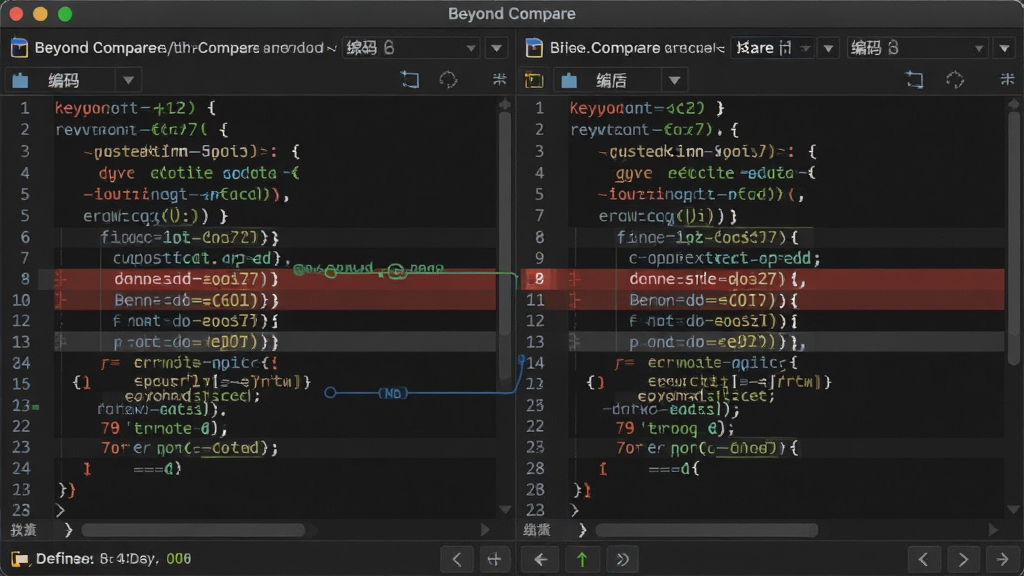
Task: Click the blue folder icon beside 编码 label
Action: click(x=20, y=80)
